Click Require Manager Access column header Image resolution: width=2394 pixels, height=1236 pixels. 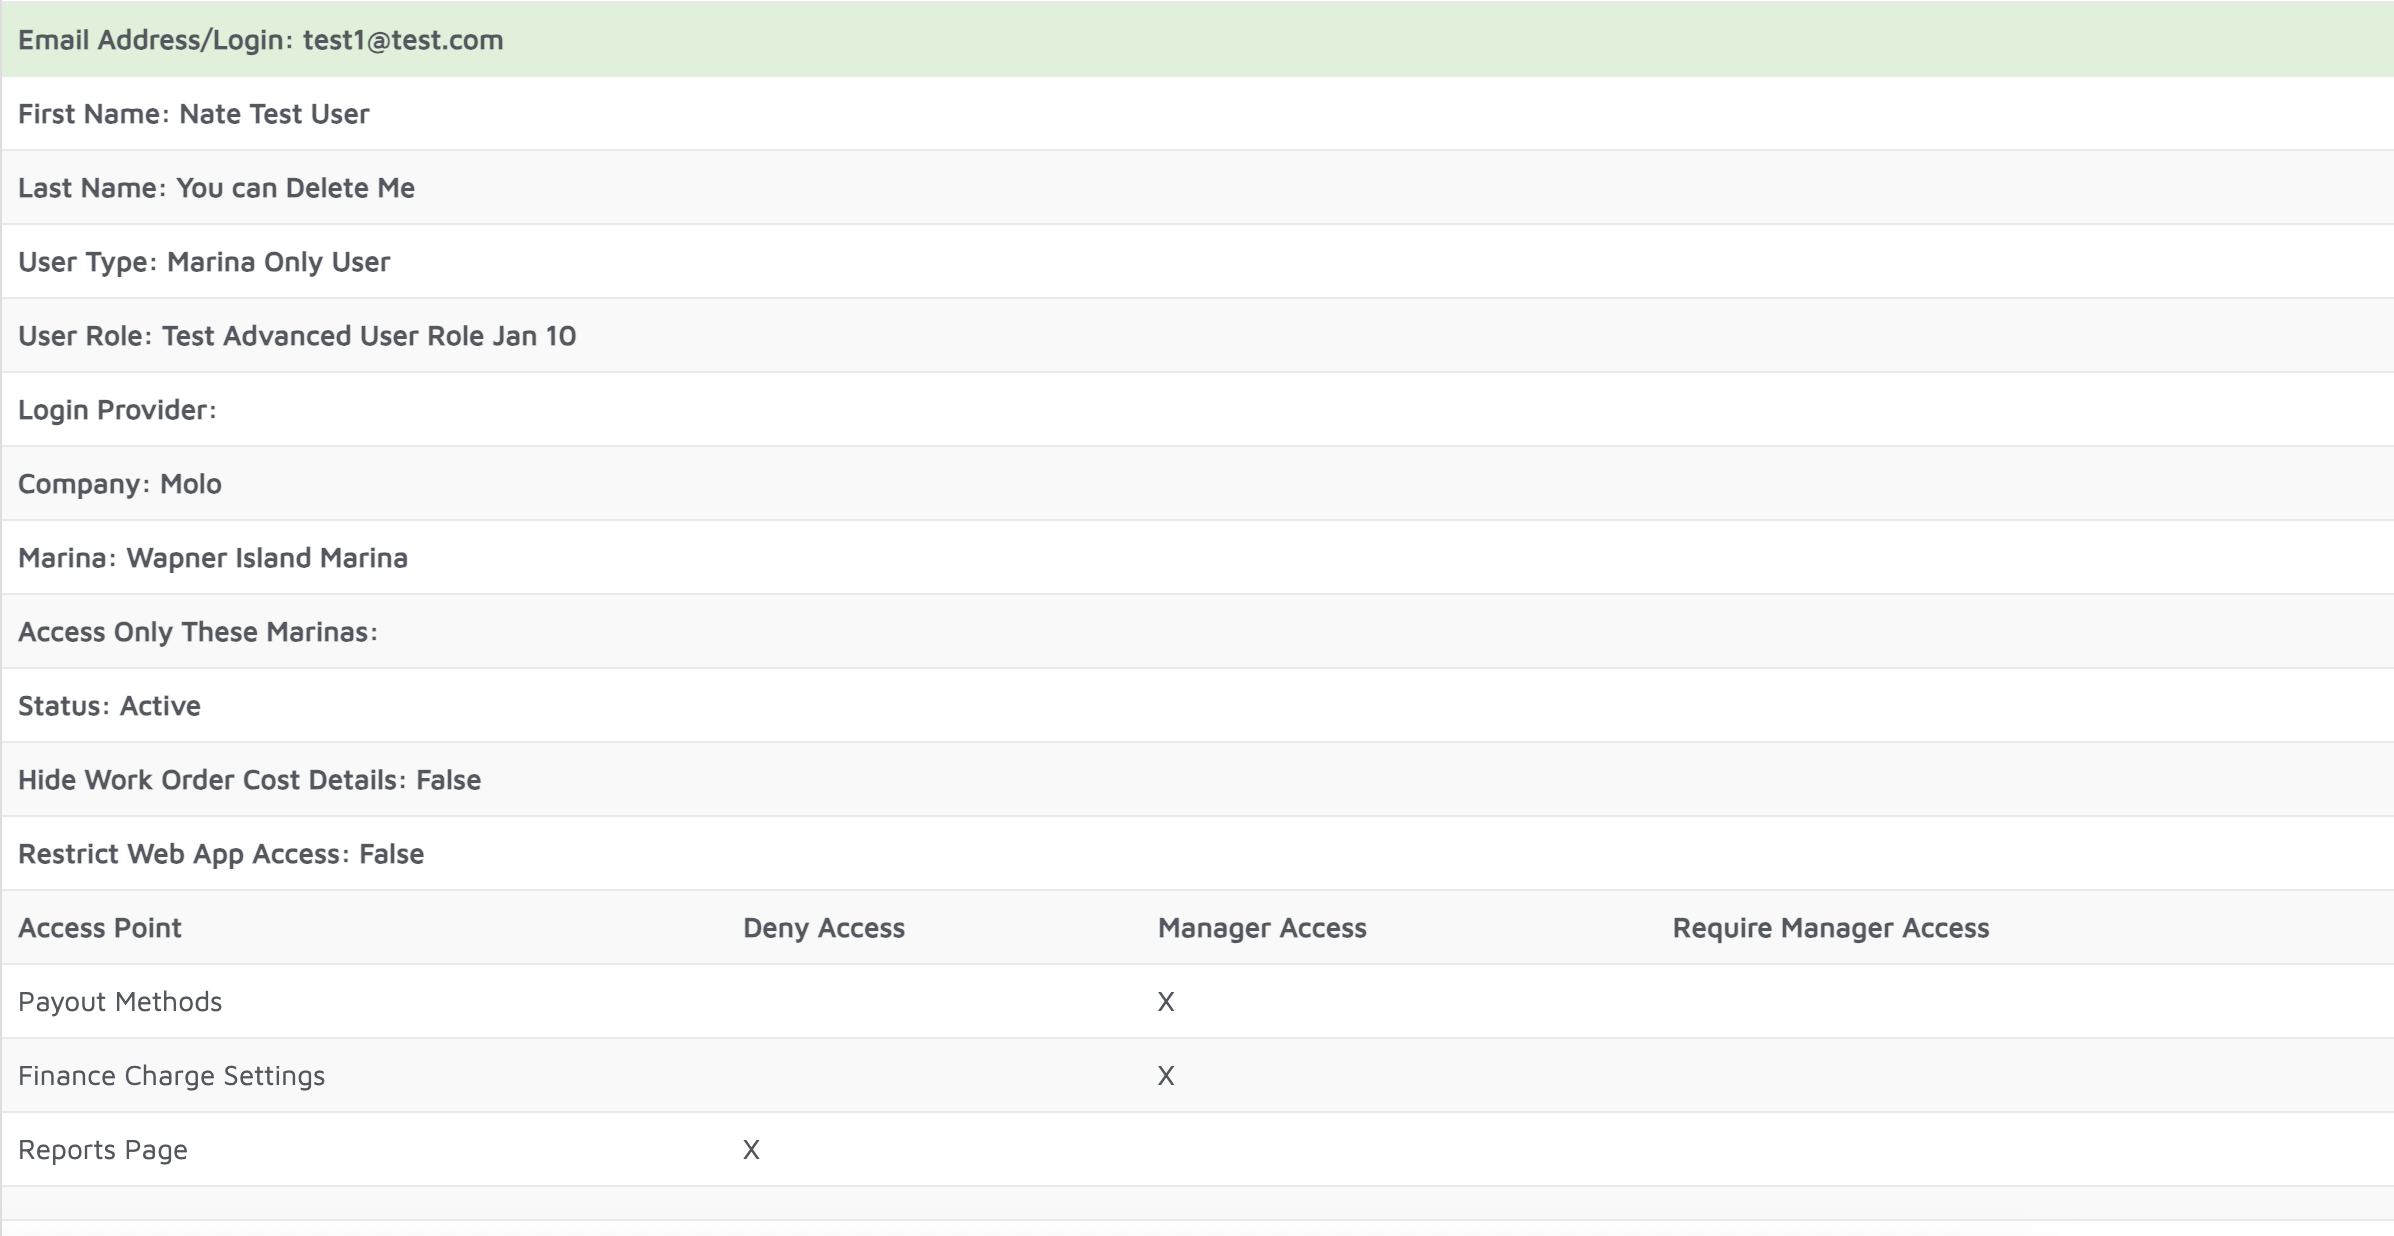[x=1830, y=928]
